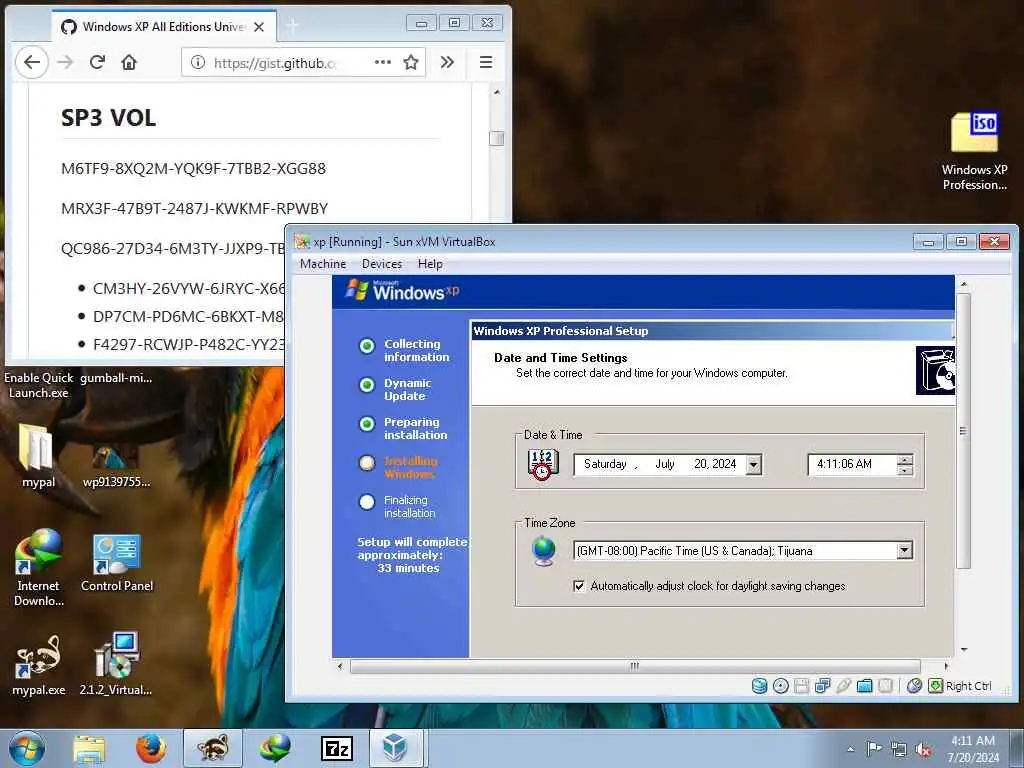Click the hard disk indicator in VirtualBox status bar
1024x768 pixels.
click(x=759, y=686)
